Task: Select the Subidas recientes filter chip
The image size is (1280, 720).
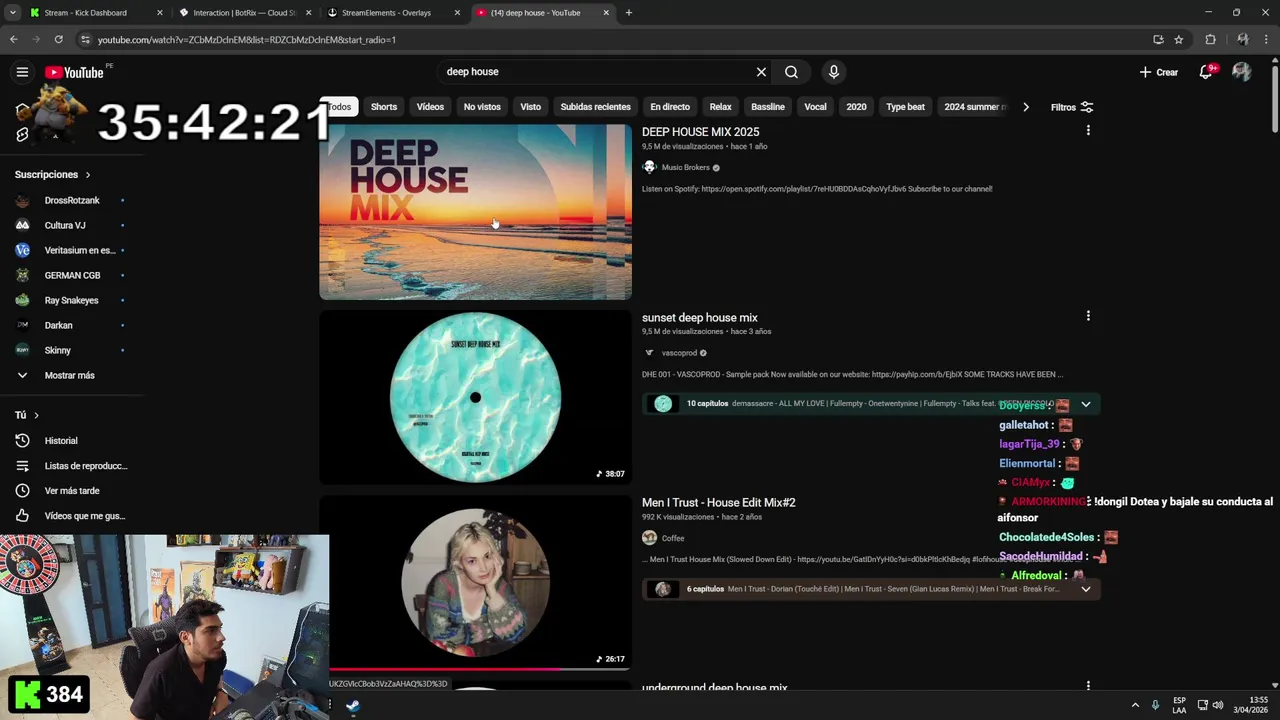Action: [x=595, y=107]
